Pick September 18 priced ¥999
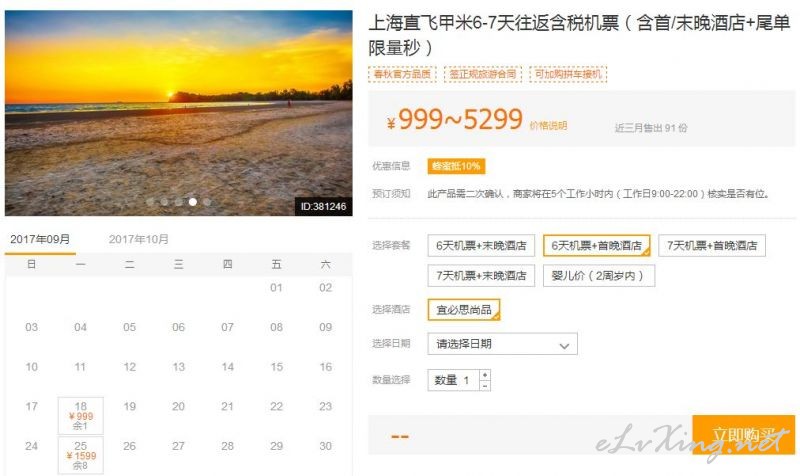Viewport: 800px width, 476px height. (x=81, y=416)
